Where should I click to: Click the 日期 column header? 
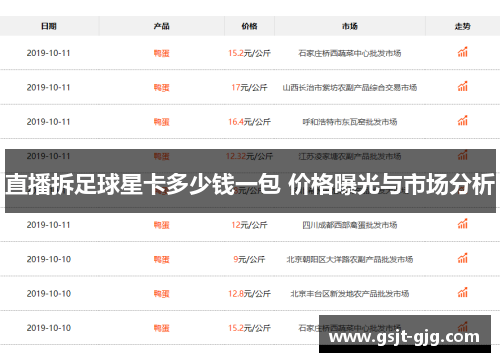coord(49,26)
